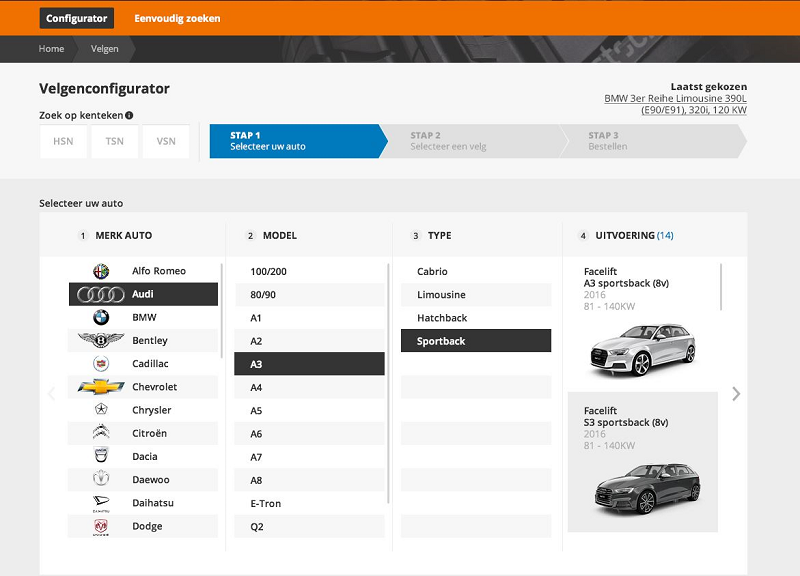Select model A5
The height and width of the screenshot is (576, 800).
[309, 411]
